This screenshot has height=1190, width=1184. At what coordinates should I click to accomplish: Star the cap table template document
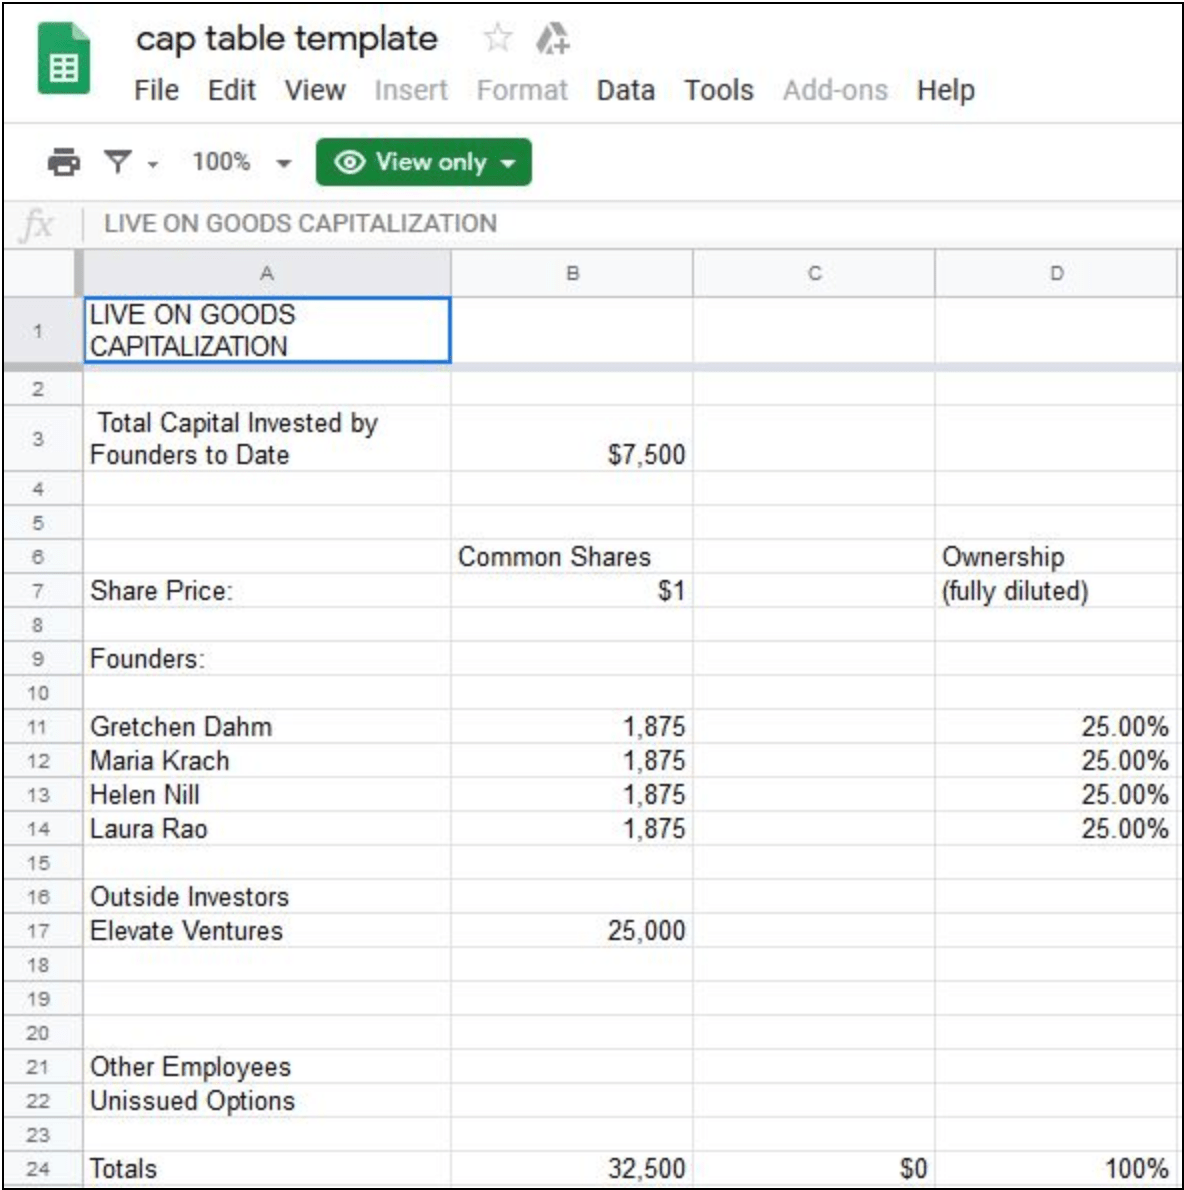[x=497, y=39]
